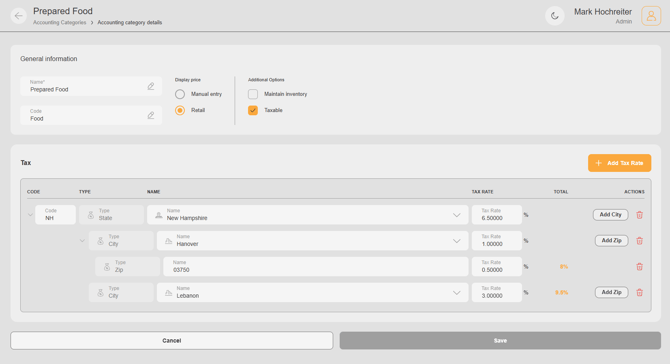Image resolution: width=670 pixels, height=364 pixels.
Task: Click Add Tax Rate button
Action: (x=619, y=163)
